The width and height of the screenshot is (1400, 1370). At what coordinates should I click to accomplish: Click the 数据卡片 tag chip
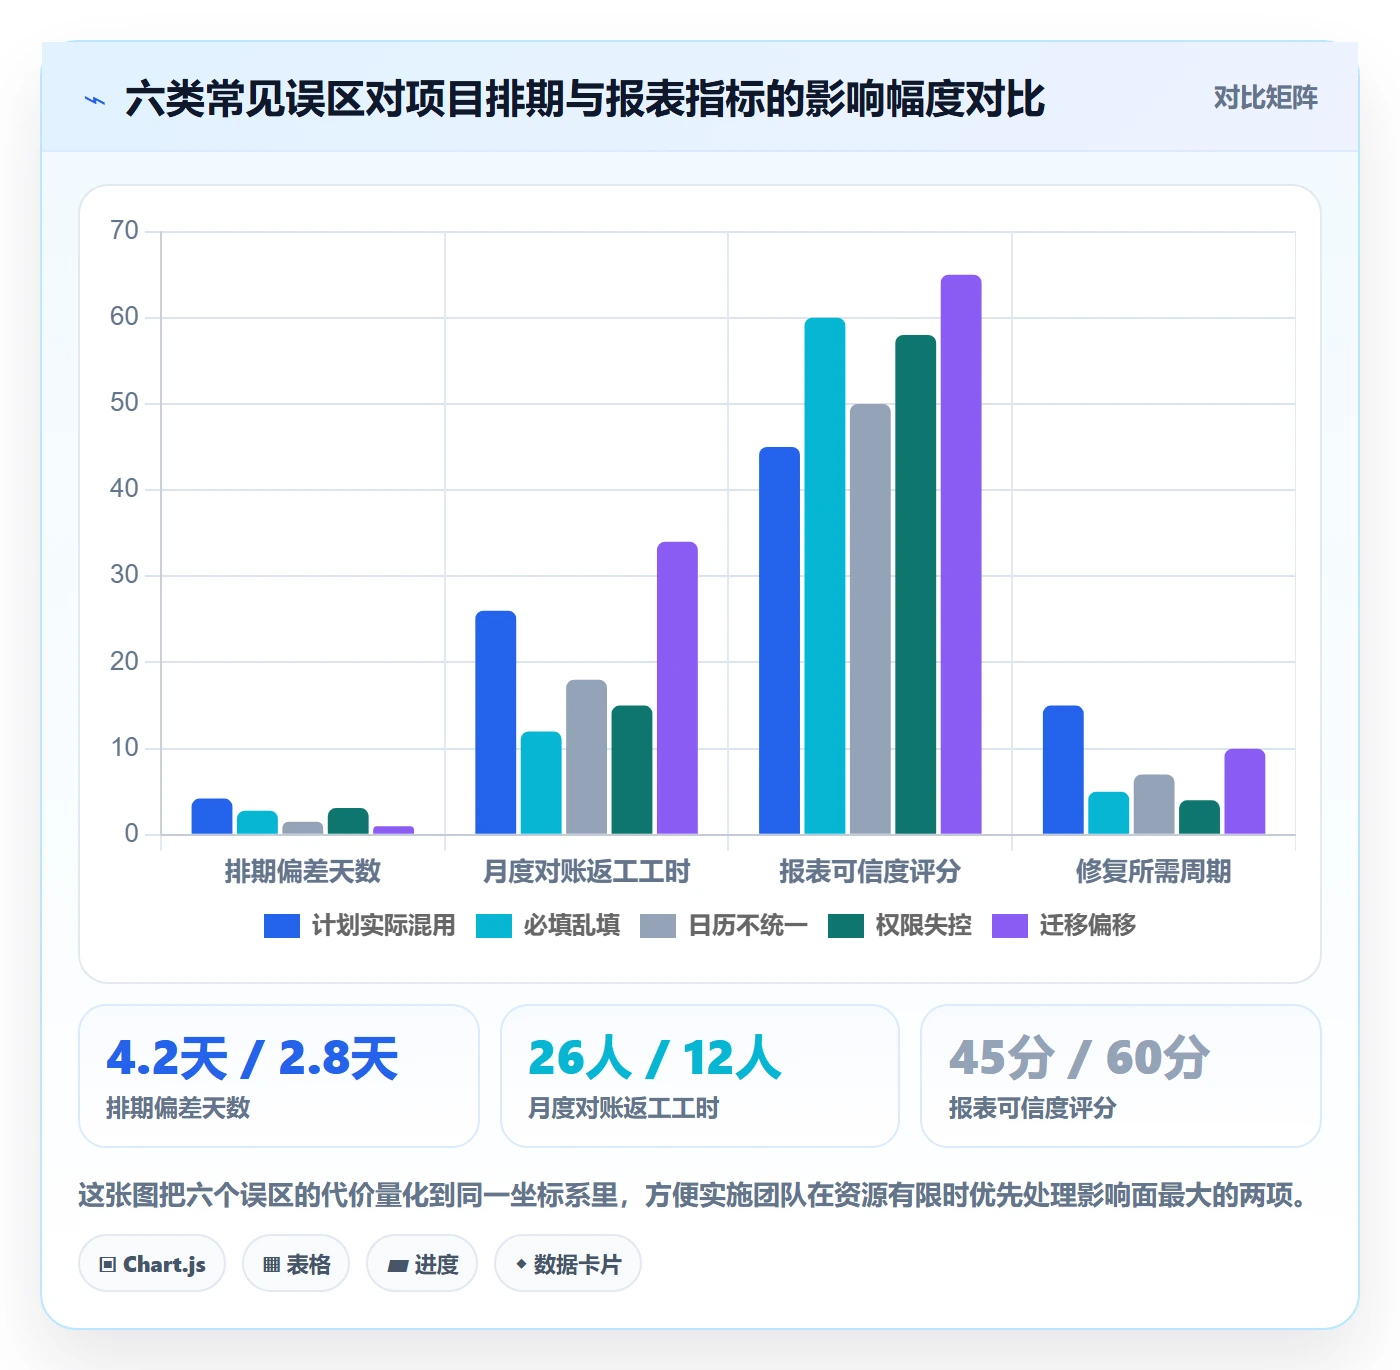(x=568, y=1264)
